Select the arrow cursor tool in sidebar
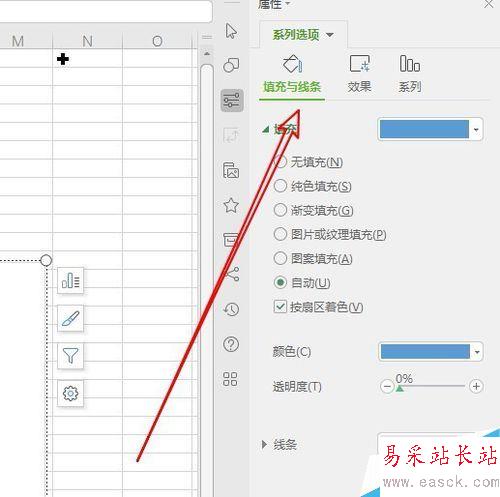 (231, 31)
